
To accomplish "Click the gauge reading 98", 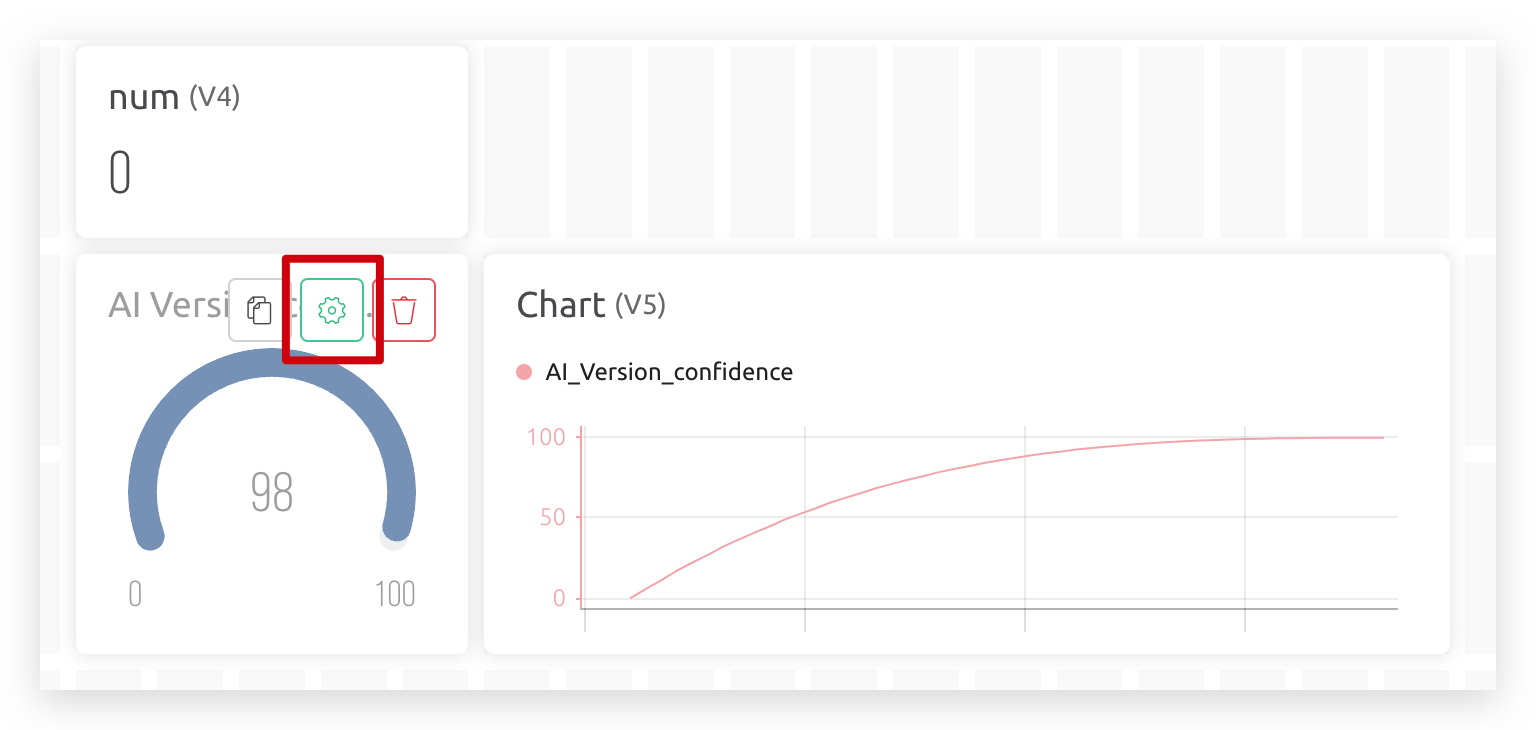I will [272, 492].
